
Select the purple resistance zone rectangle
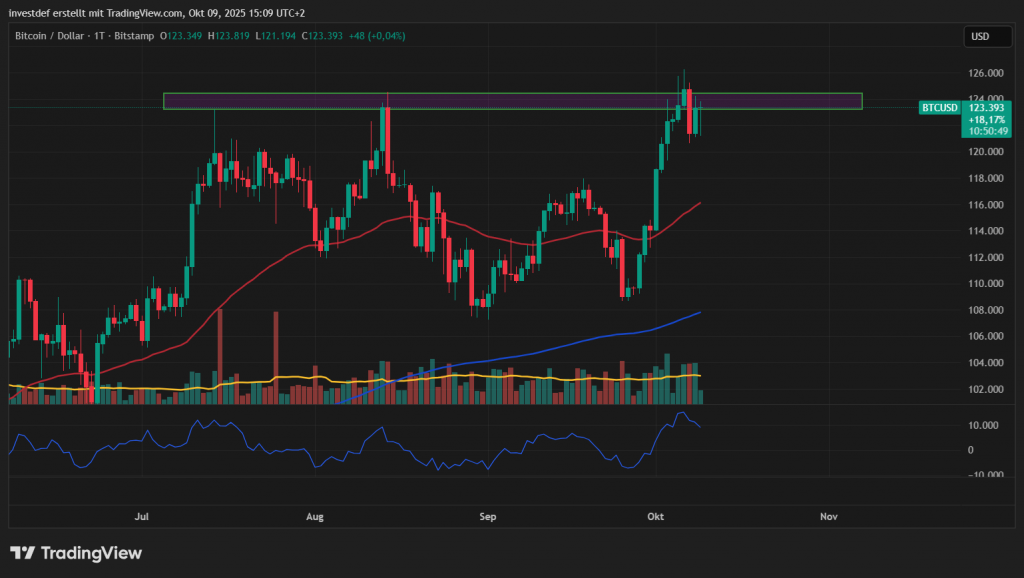[512, 101]
